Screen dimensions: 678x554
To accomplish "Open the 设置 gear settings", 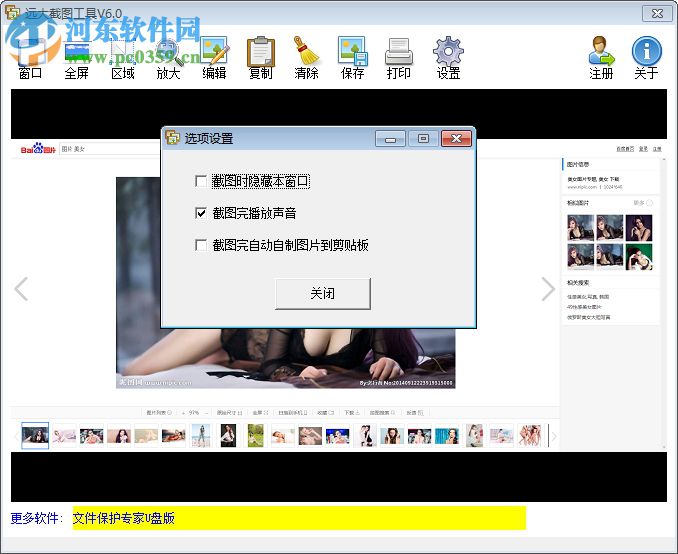I will point(448,58).
